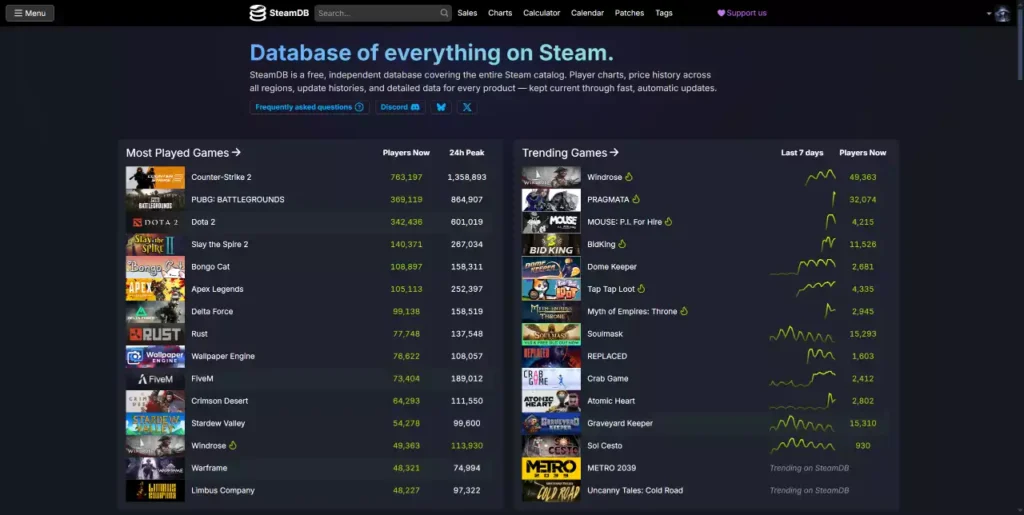Open the Tags page
The height and width of the screenshot is (515, 1024).
point(664,13)
